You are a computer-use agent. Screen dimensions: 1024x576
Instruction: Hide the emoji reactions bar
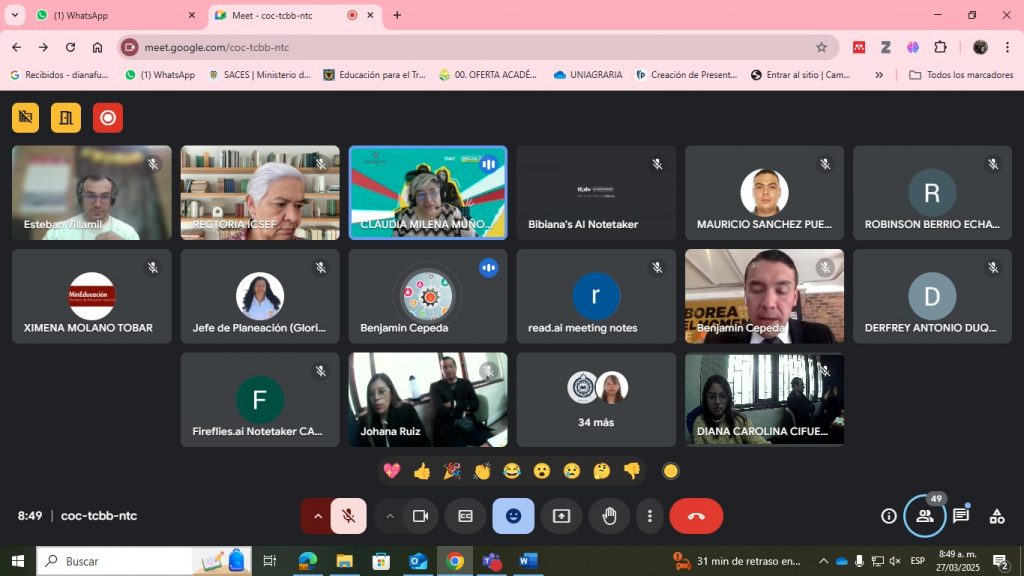click(513, 516)
